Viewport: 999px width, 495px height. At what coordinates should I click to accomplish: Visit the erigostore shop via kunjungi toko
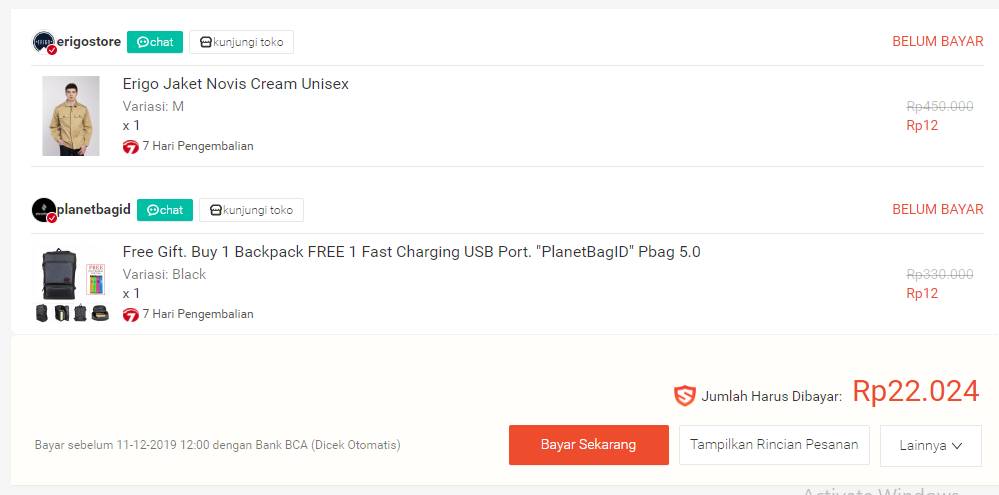tap(241, 42)
